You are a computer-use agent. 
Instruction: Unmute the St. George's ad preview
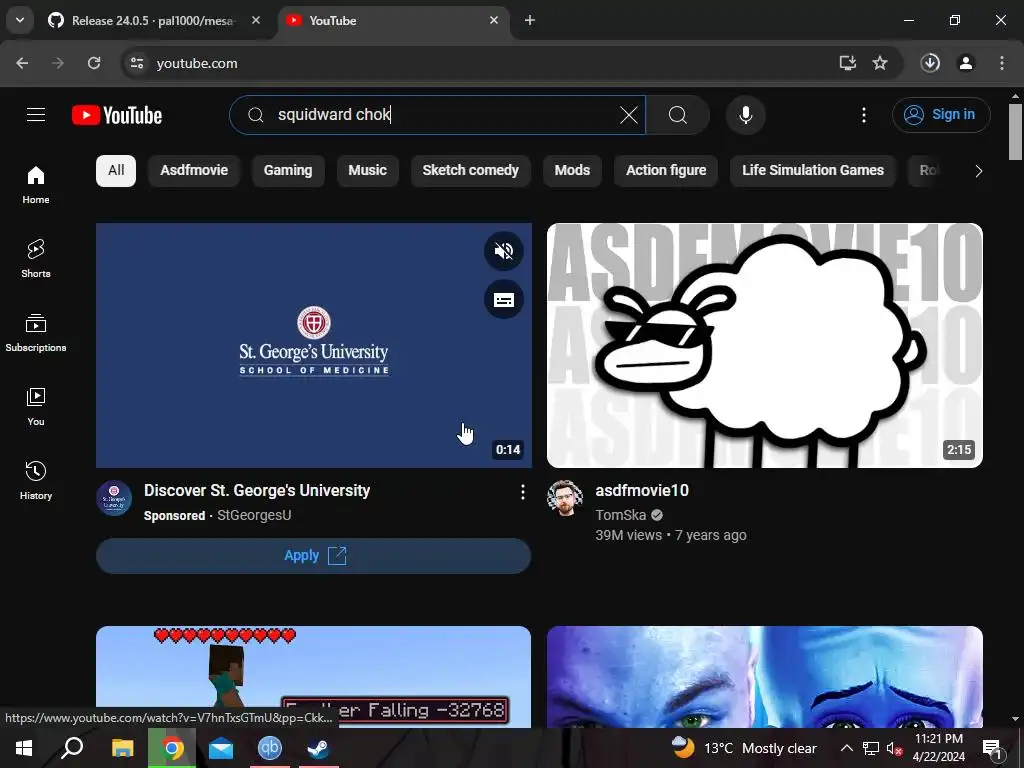tap(504, 251)
